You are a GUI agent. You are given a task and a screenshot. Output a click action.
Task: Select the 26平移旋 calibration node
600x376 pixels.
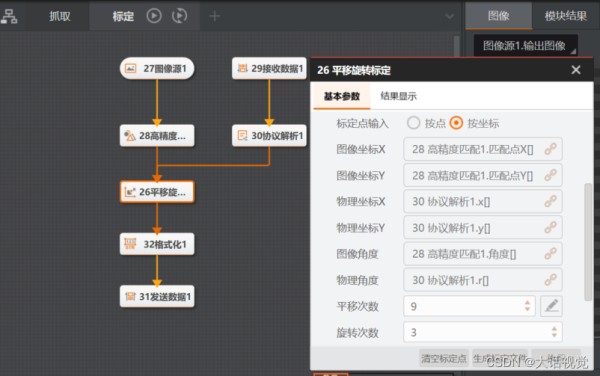157,192
